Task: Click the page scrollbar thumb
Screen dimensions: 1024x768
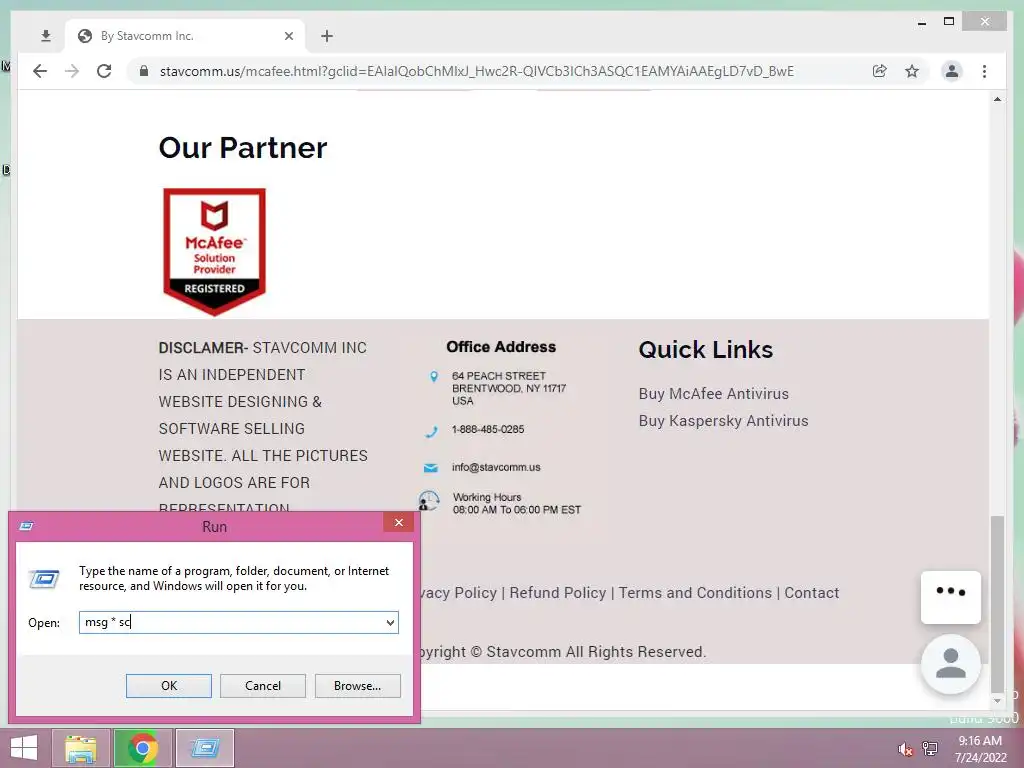Action: click(997, 603)
